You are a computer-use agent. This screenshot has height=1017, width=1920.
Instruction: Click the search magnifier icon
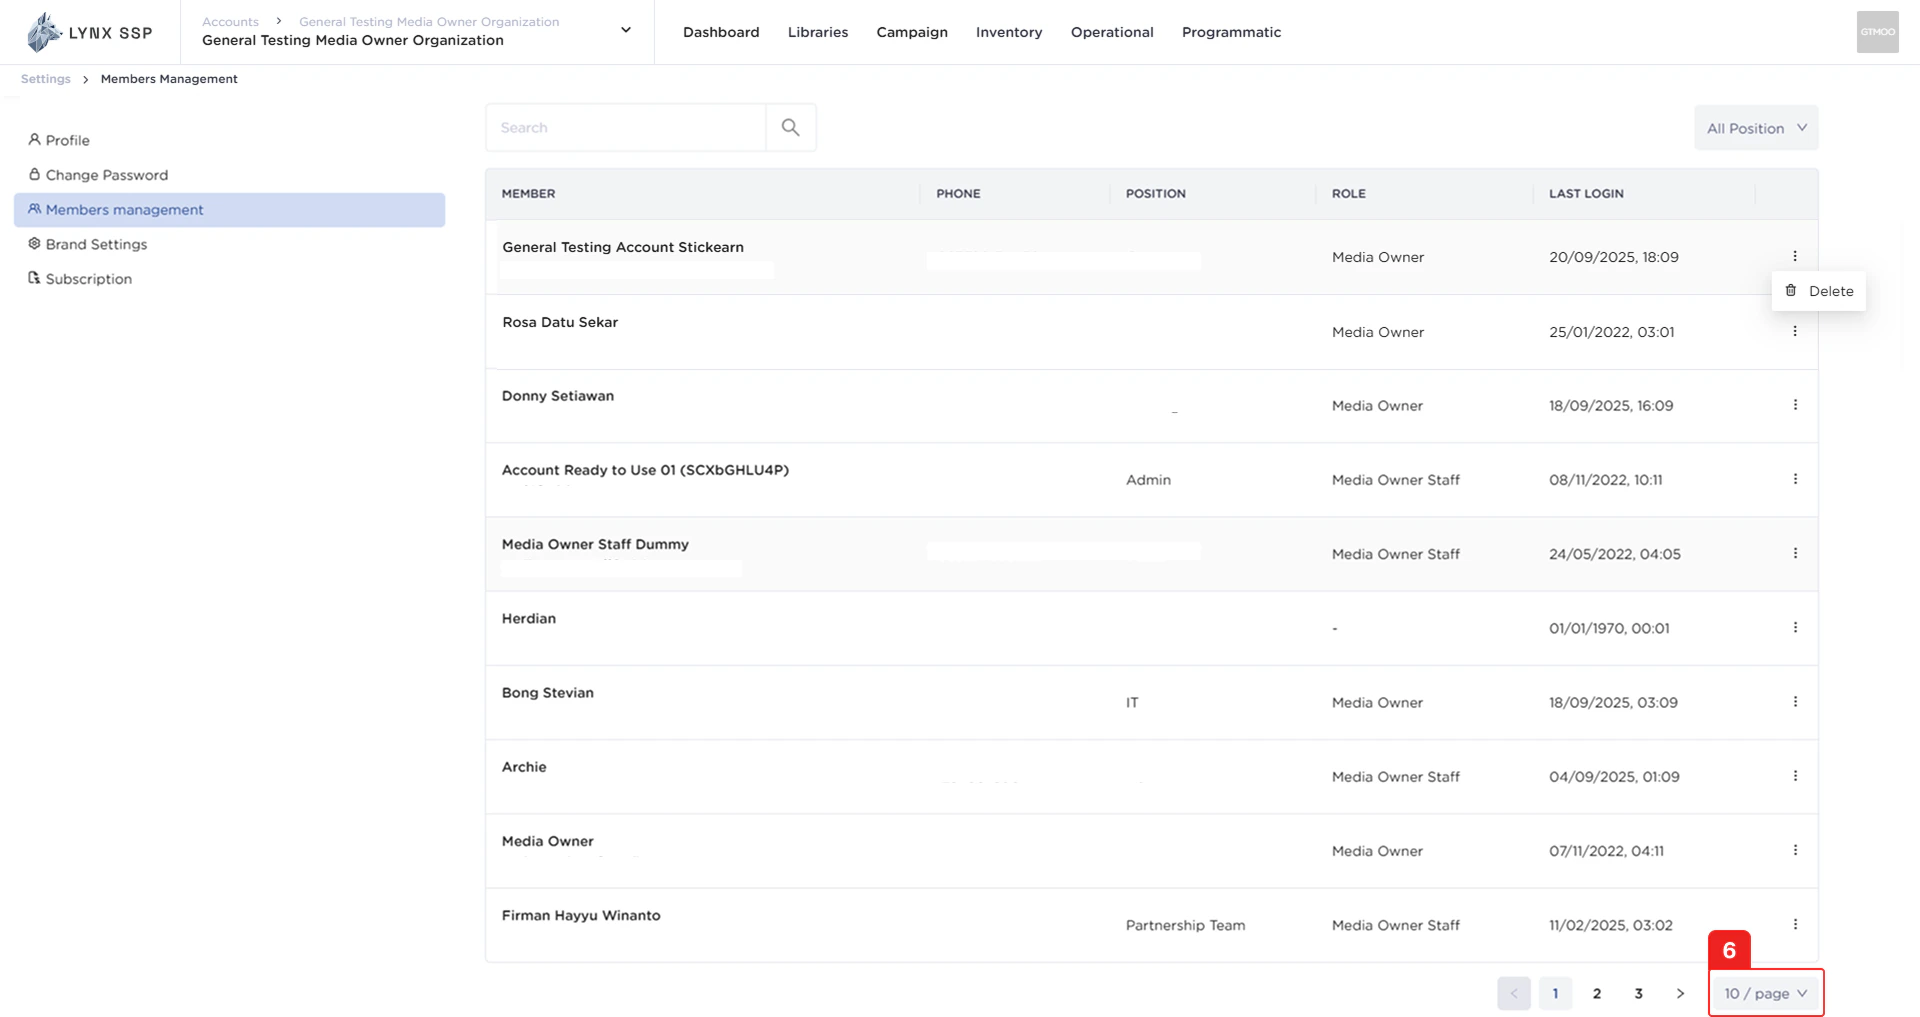click(x=790, y=127)
